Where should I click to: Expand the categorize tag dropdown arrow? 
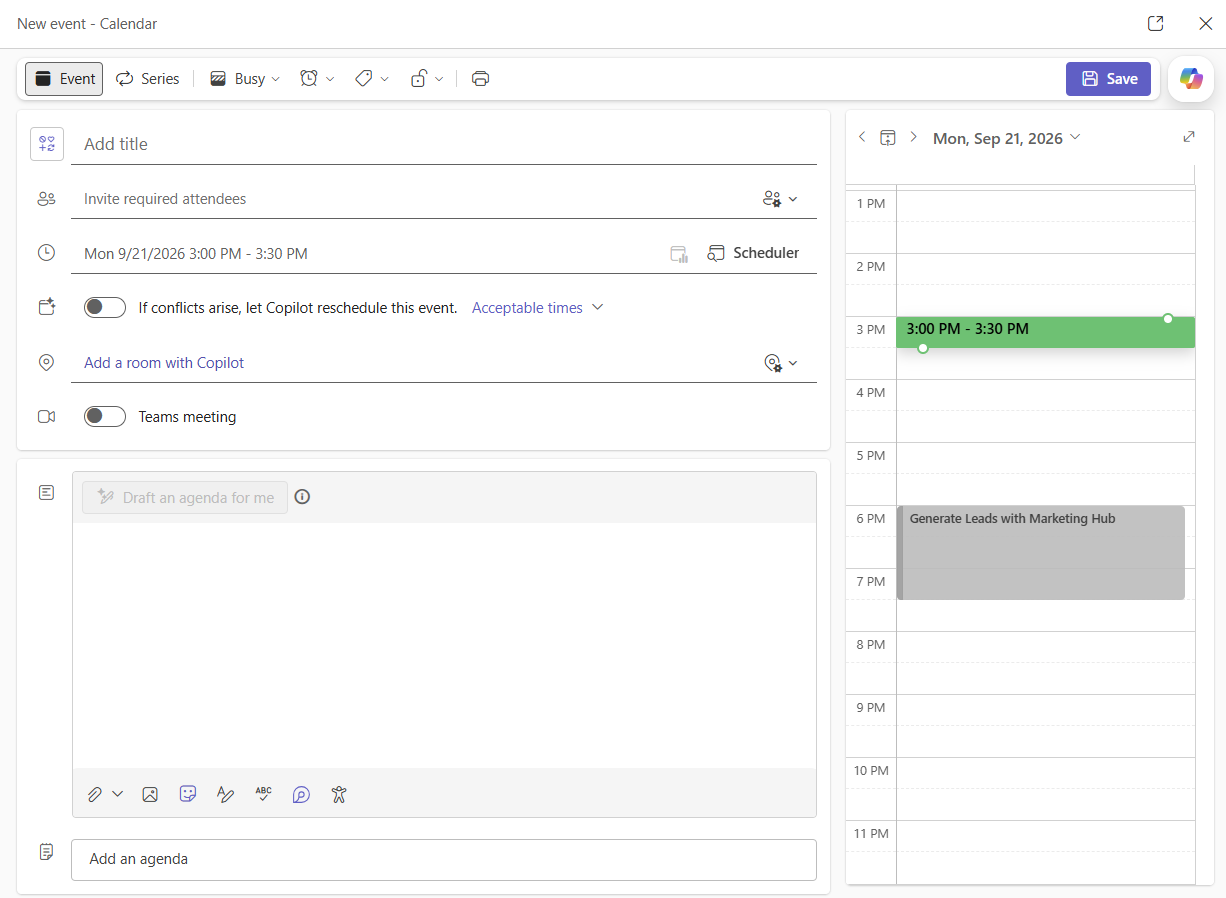tap(385, 79)
